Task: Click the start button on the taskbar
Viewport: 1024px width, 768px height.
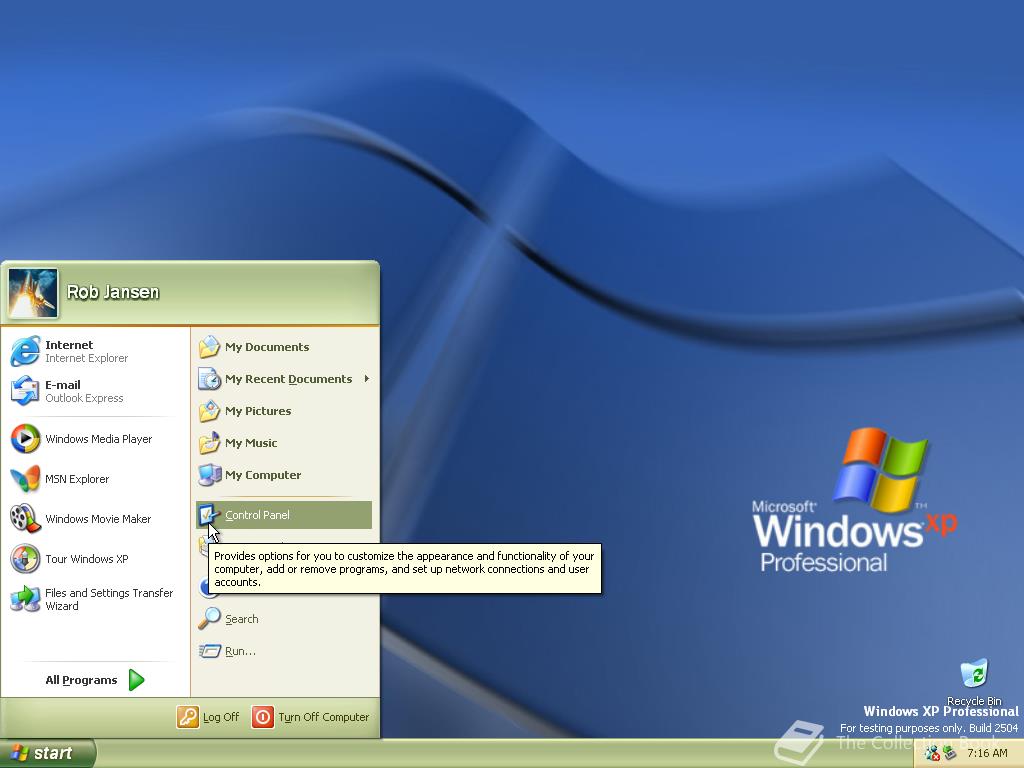Action: tap(48, 753)
